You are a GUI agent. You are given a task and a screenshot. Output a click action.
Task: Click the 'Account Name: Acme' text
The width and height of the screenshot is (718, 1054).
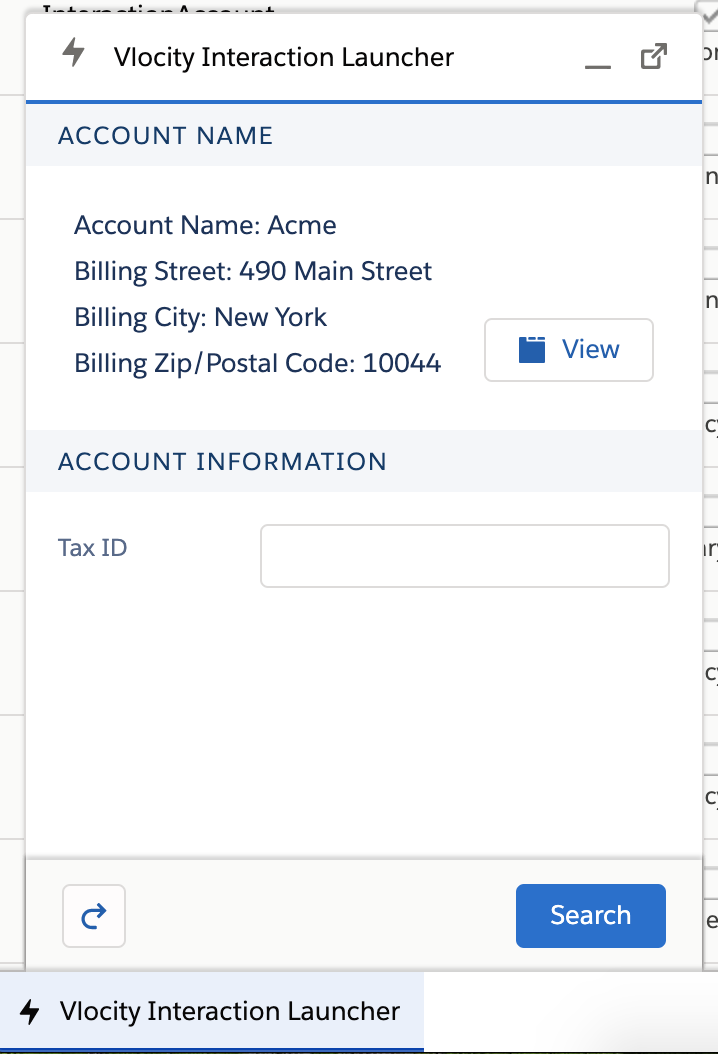tap(205, 225)
